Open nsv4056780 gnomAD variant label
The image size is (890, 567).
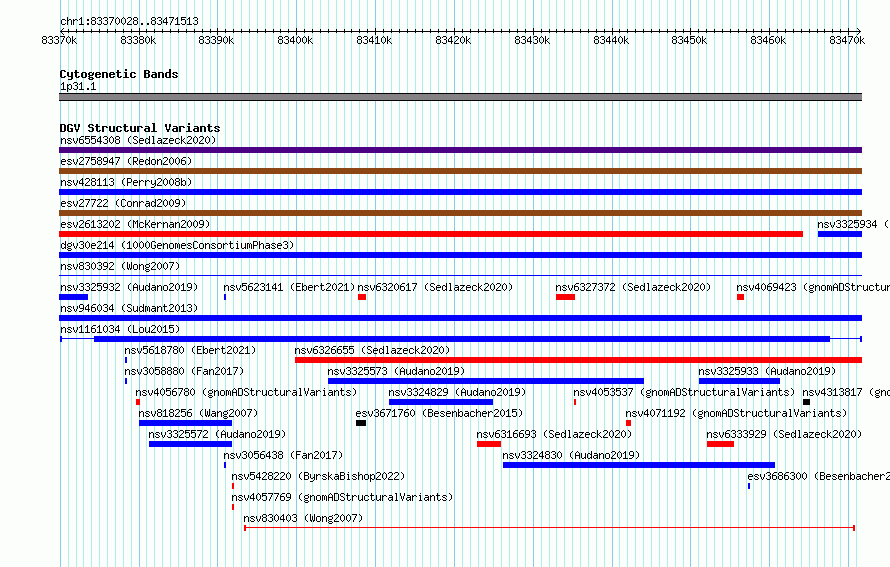[x=246, y=392]
